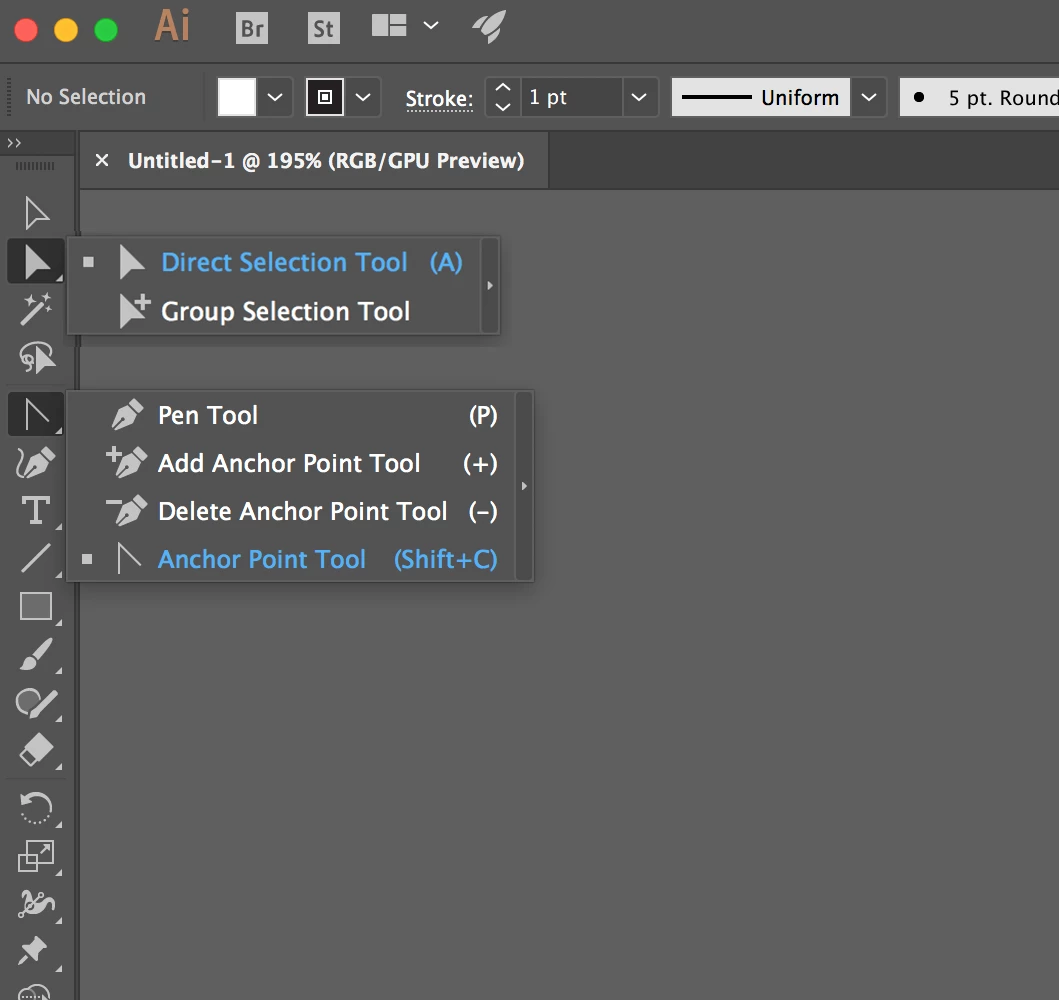This screenshot has height=1000, width=1059.
Task: Close the Untitled-1 document tab
Action: point(102,161)
